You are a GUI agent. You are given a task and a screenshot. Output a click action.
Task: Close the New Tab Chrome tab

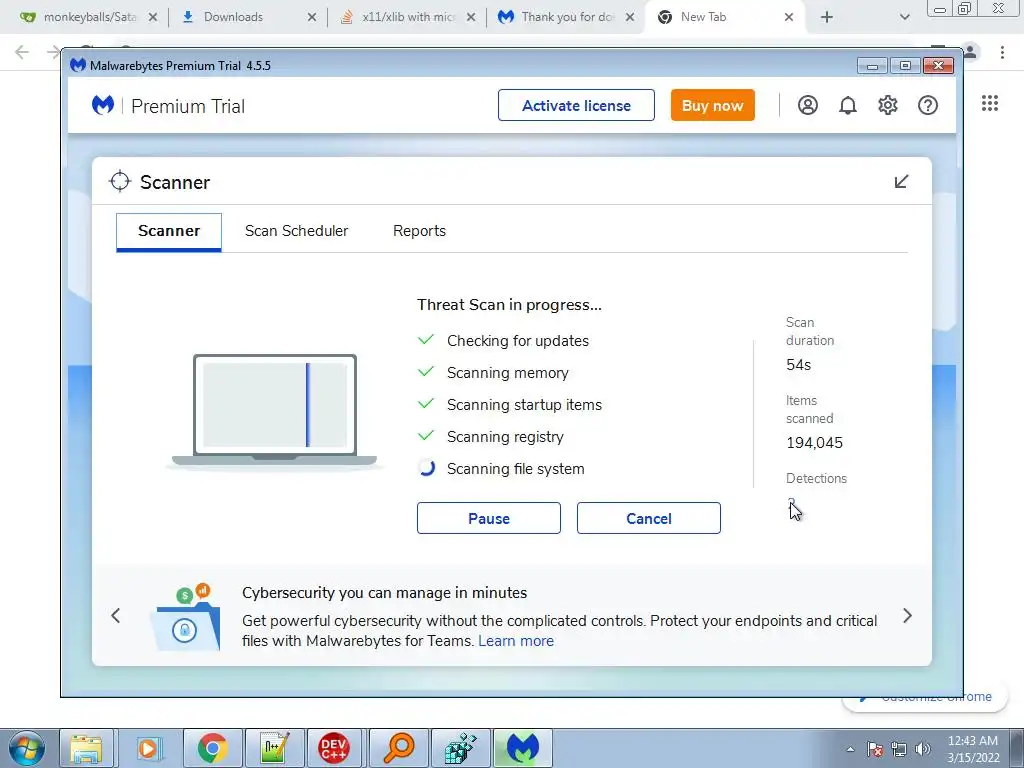click(789, 18)
